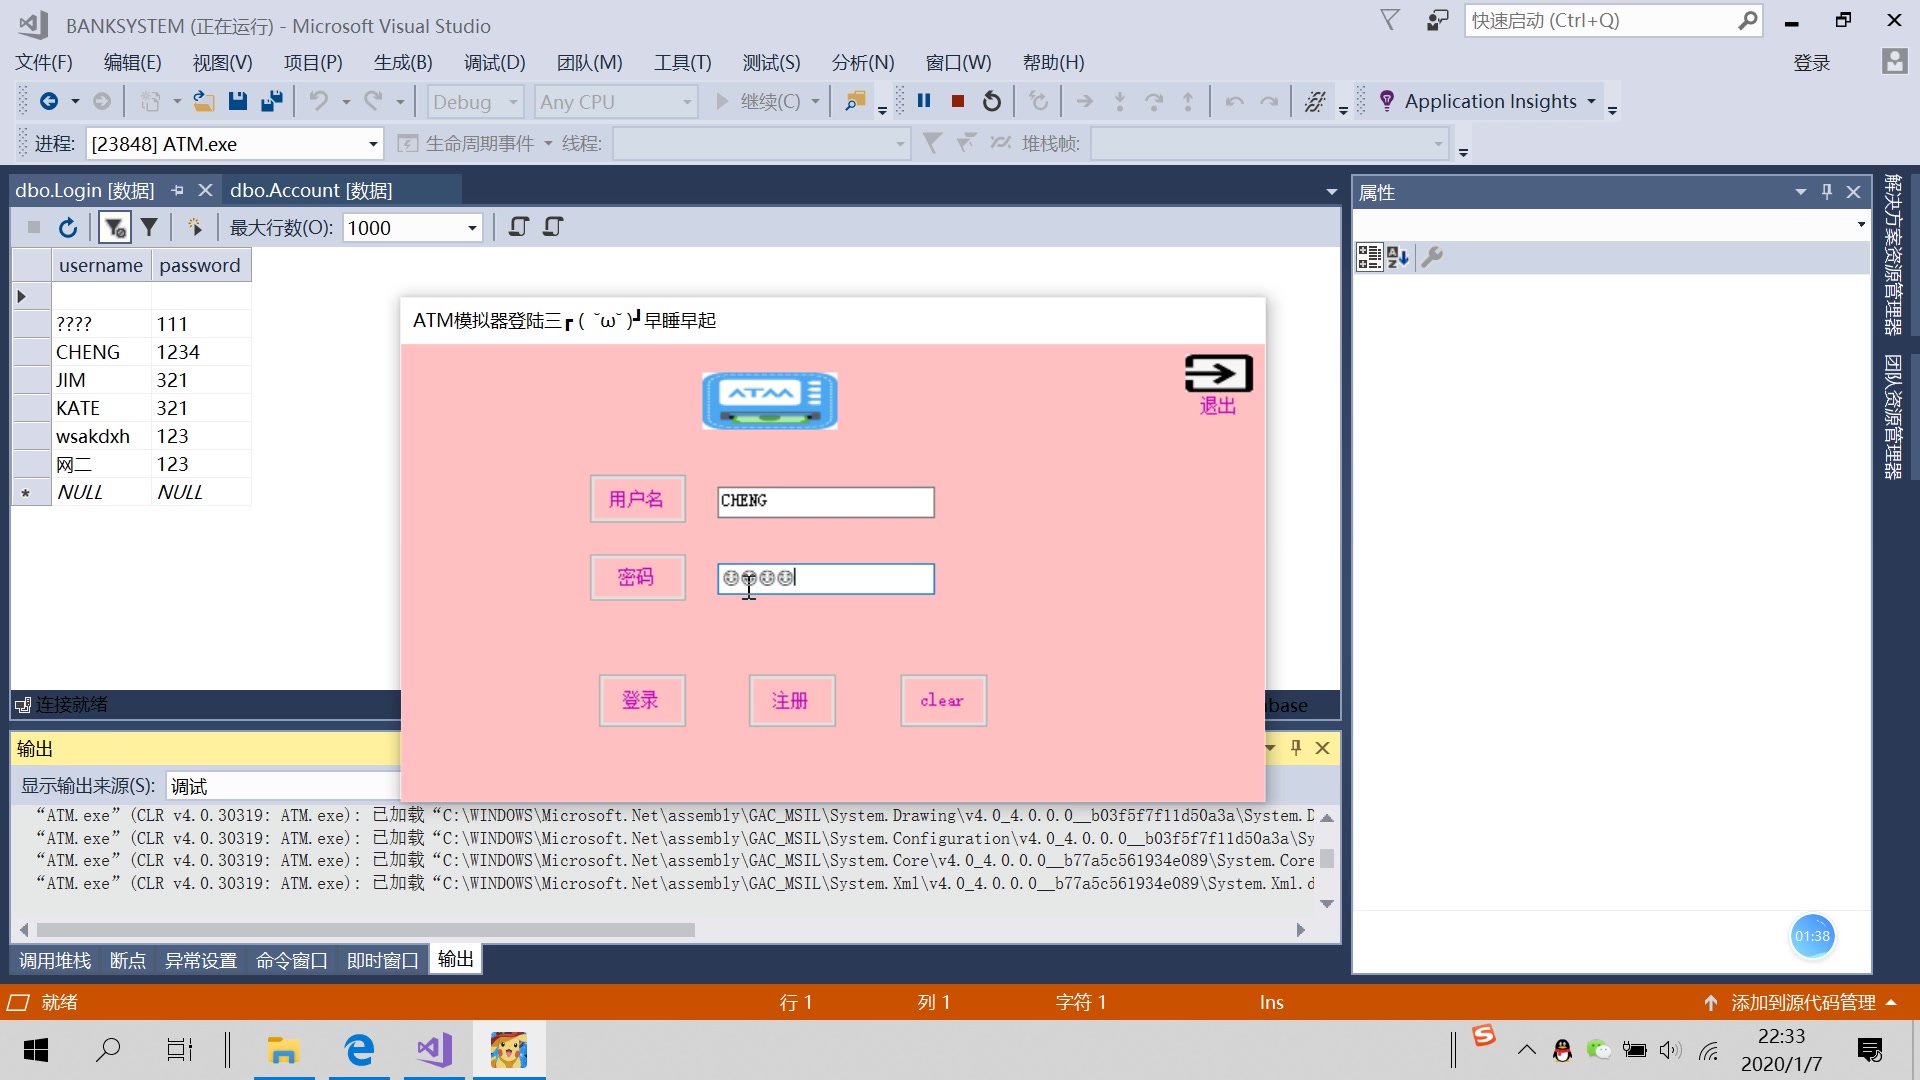
Task: Pin the Properties window with the pin icon
Action: click(x=1827, y=191)
